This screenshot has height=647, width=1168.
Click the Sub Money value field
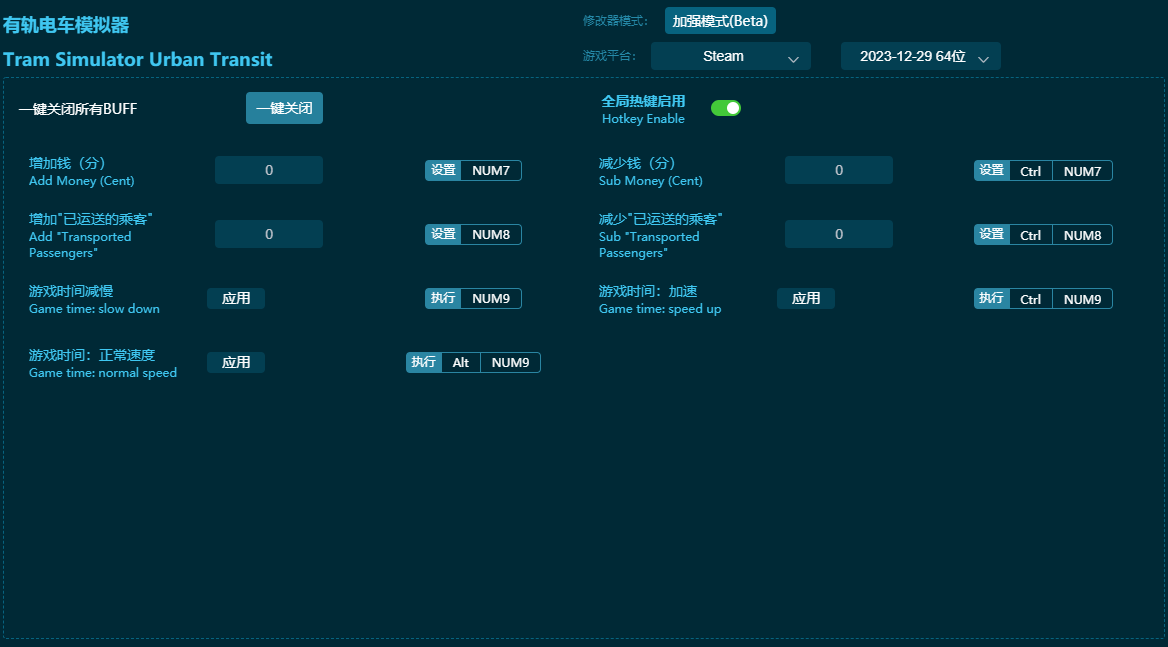point(838,170)
